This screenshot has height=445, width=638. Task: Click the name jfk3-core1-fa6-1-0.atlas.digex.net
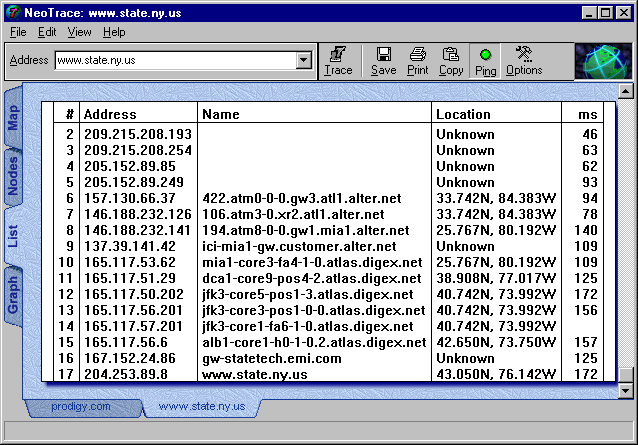[x=308, y=326]
